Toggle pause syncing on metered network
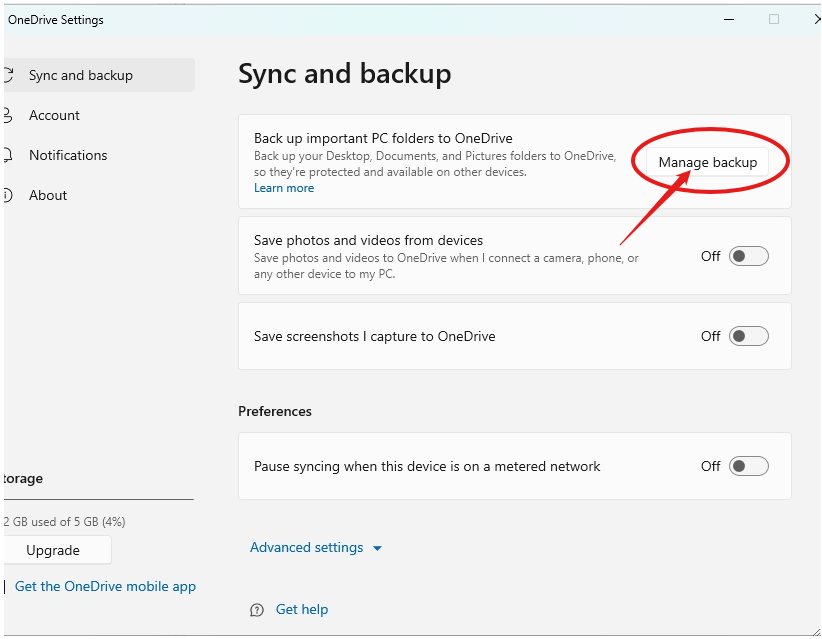The height and width of the screenshot is (639, 822). coord(748,466)
